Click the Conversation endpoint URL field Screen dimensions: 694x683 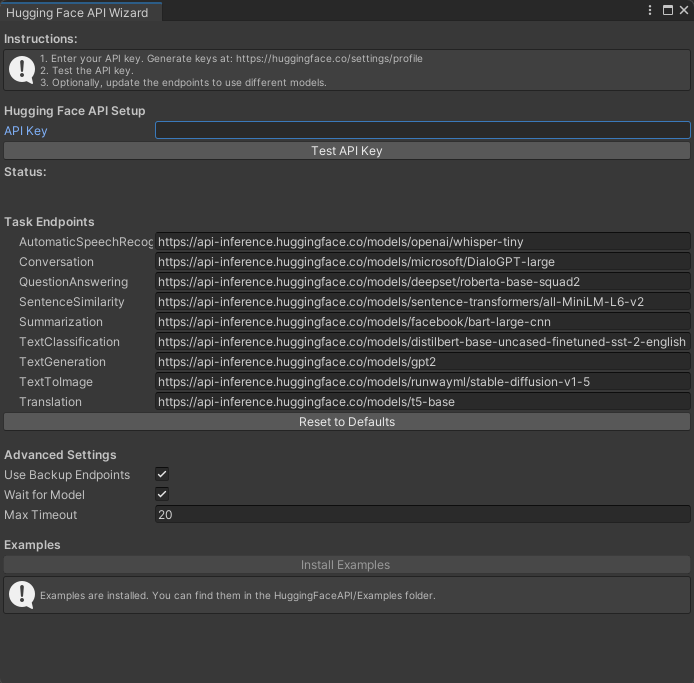[x=422, y=262]
